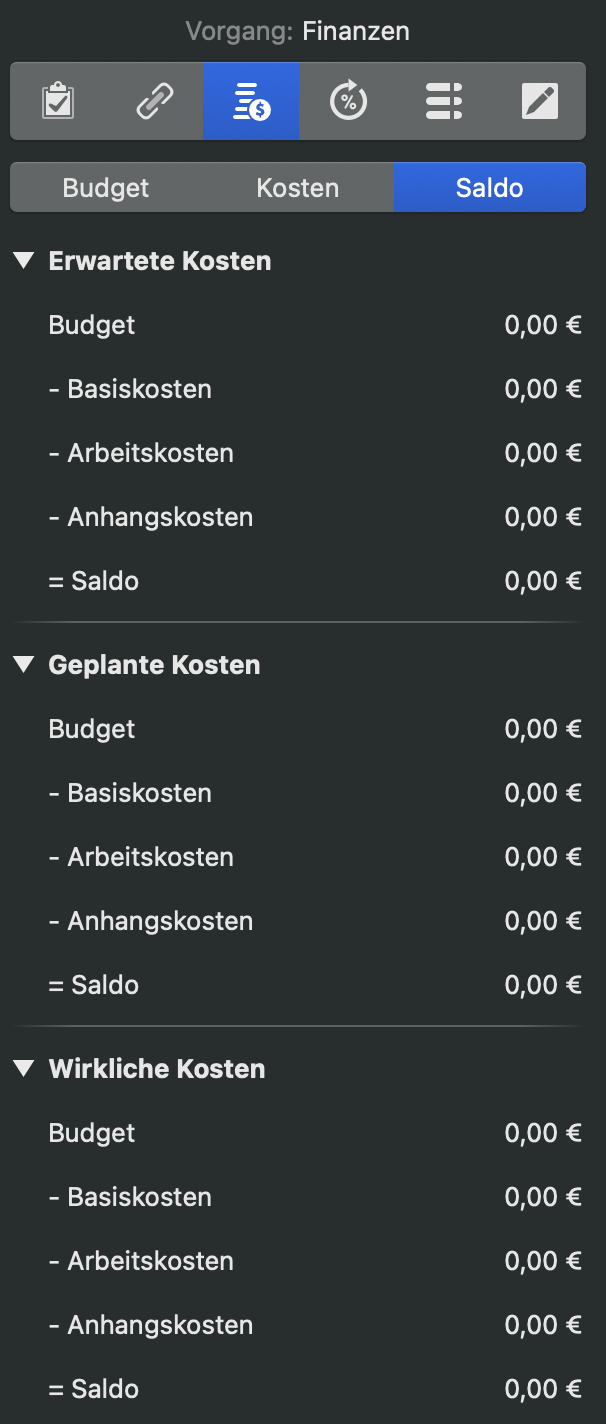The height and width of the screenshot is (1424, 606).
Task: Select the Finanzen inspector coin icon
Action: point(251,101)
